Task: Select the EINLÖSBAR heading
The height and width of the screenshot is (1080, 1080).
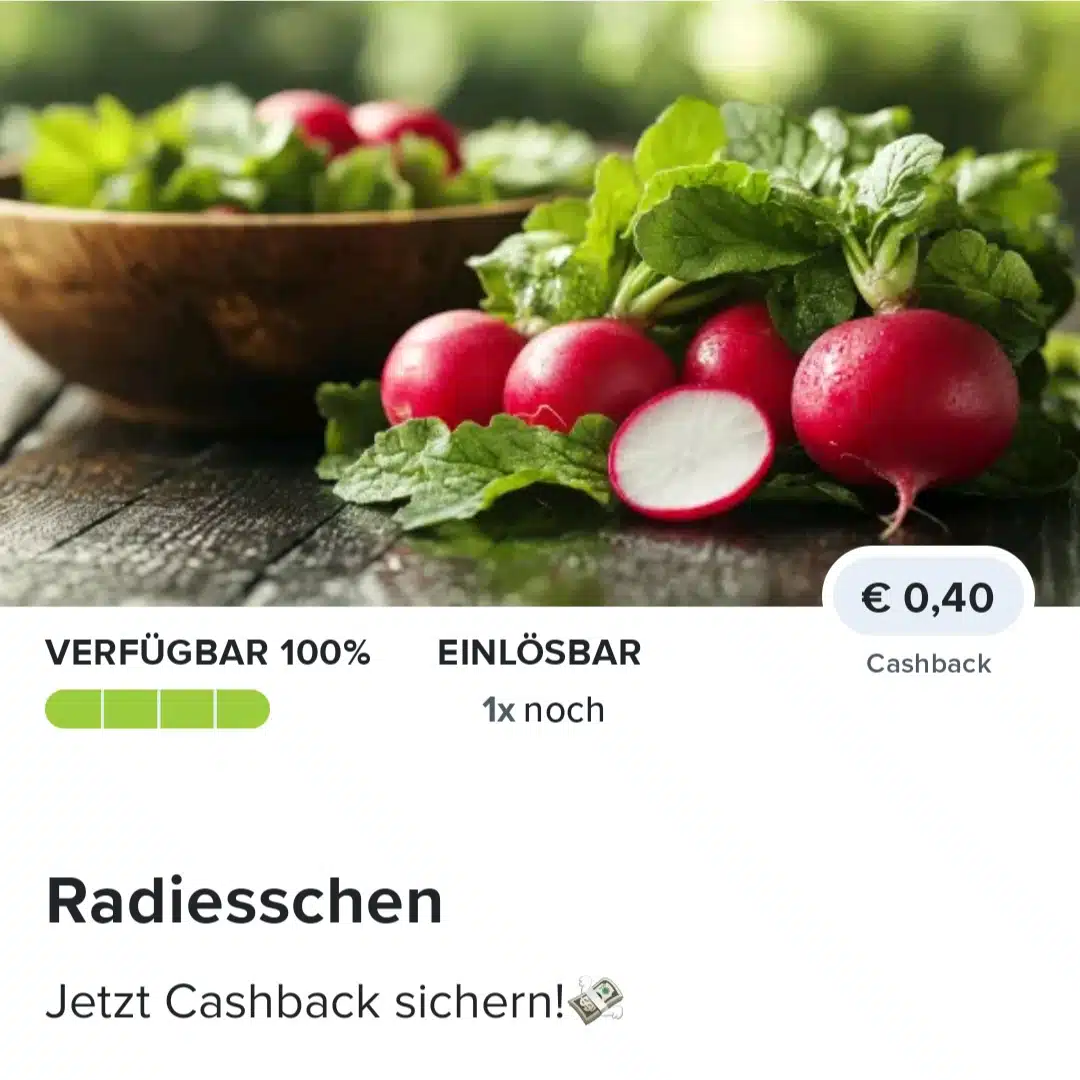Action: 539,652
